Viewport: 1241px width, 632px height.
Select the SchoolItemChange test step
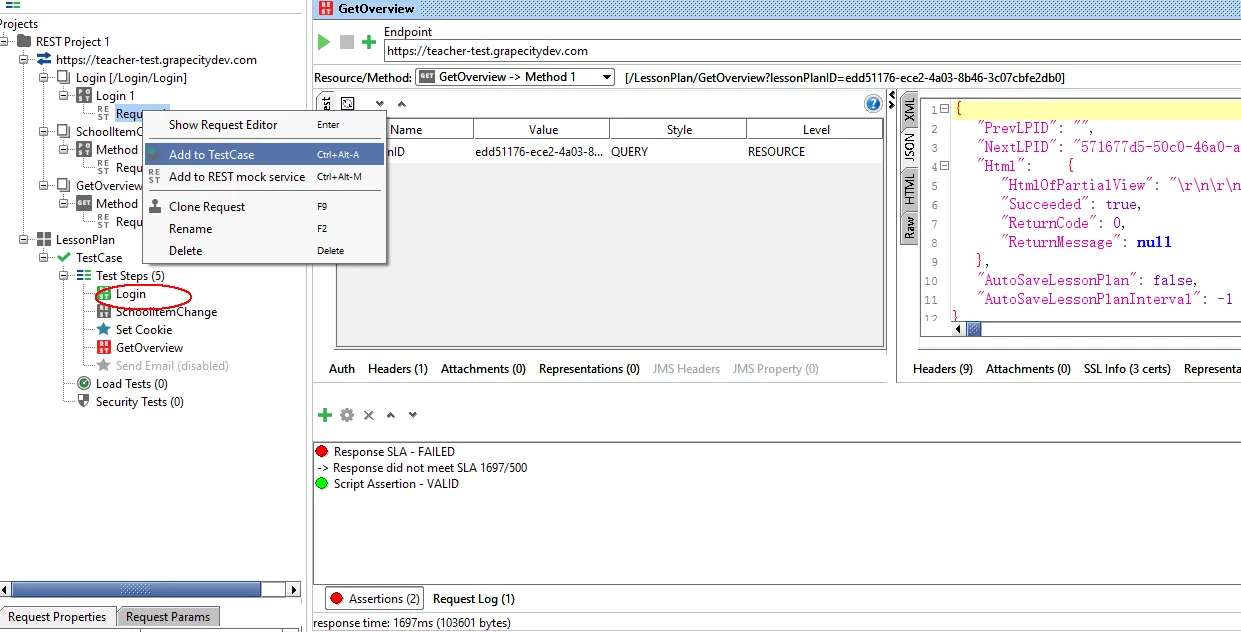(166, 312)
